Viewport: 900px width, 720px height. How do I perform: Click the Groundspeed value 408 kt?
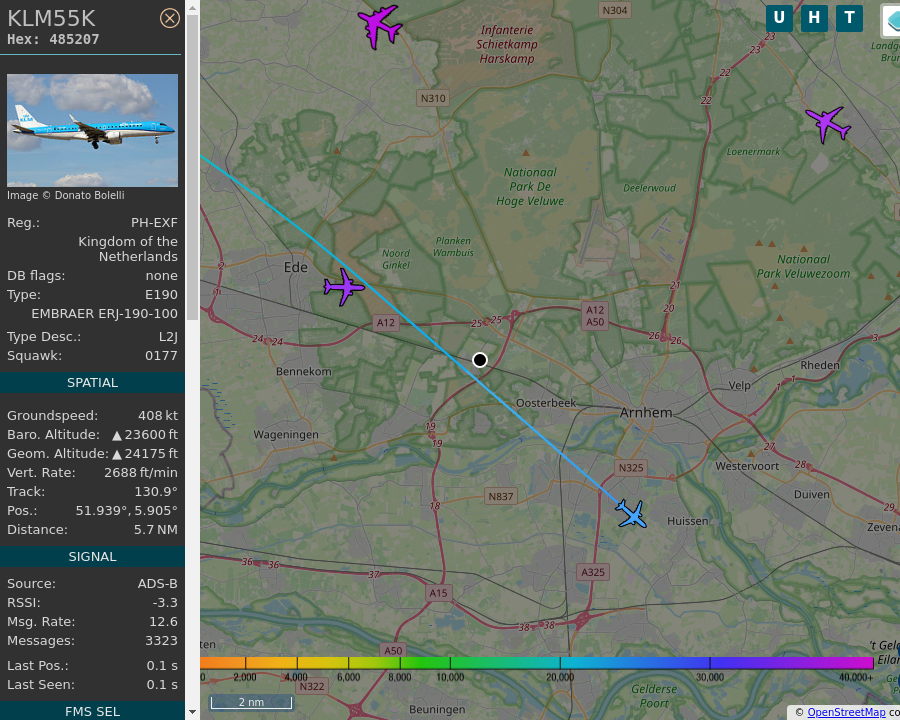coord(158,415)
